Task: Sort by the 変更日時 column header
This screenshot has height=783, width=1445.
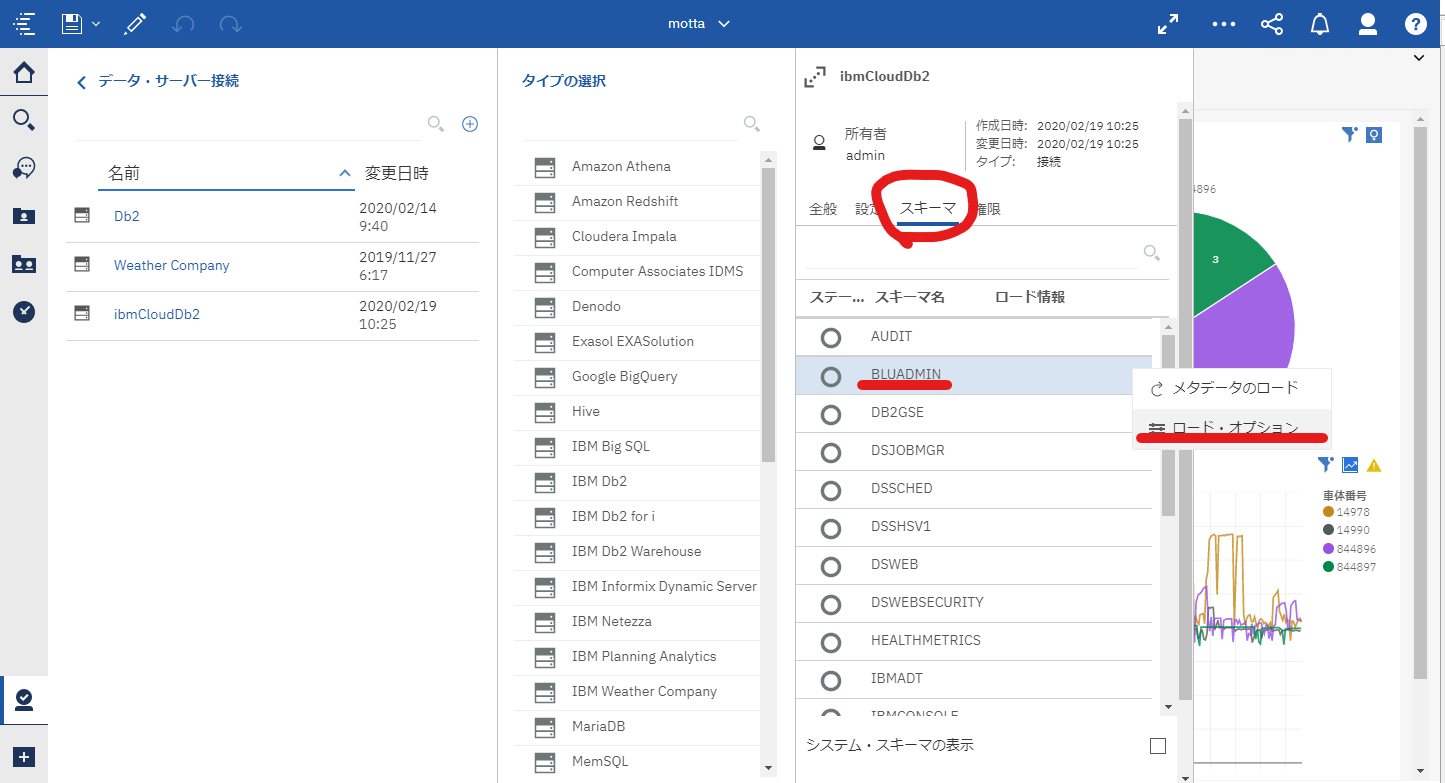Action: click(x=397, y=173)
